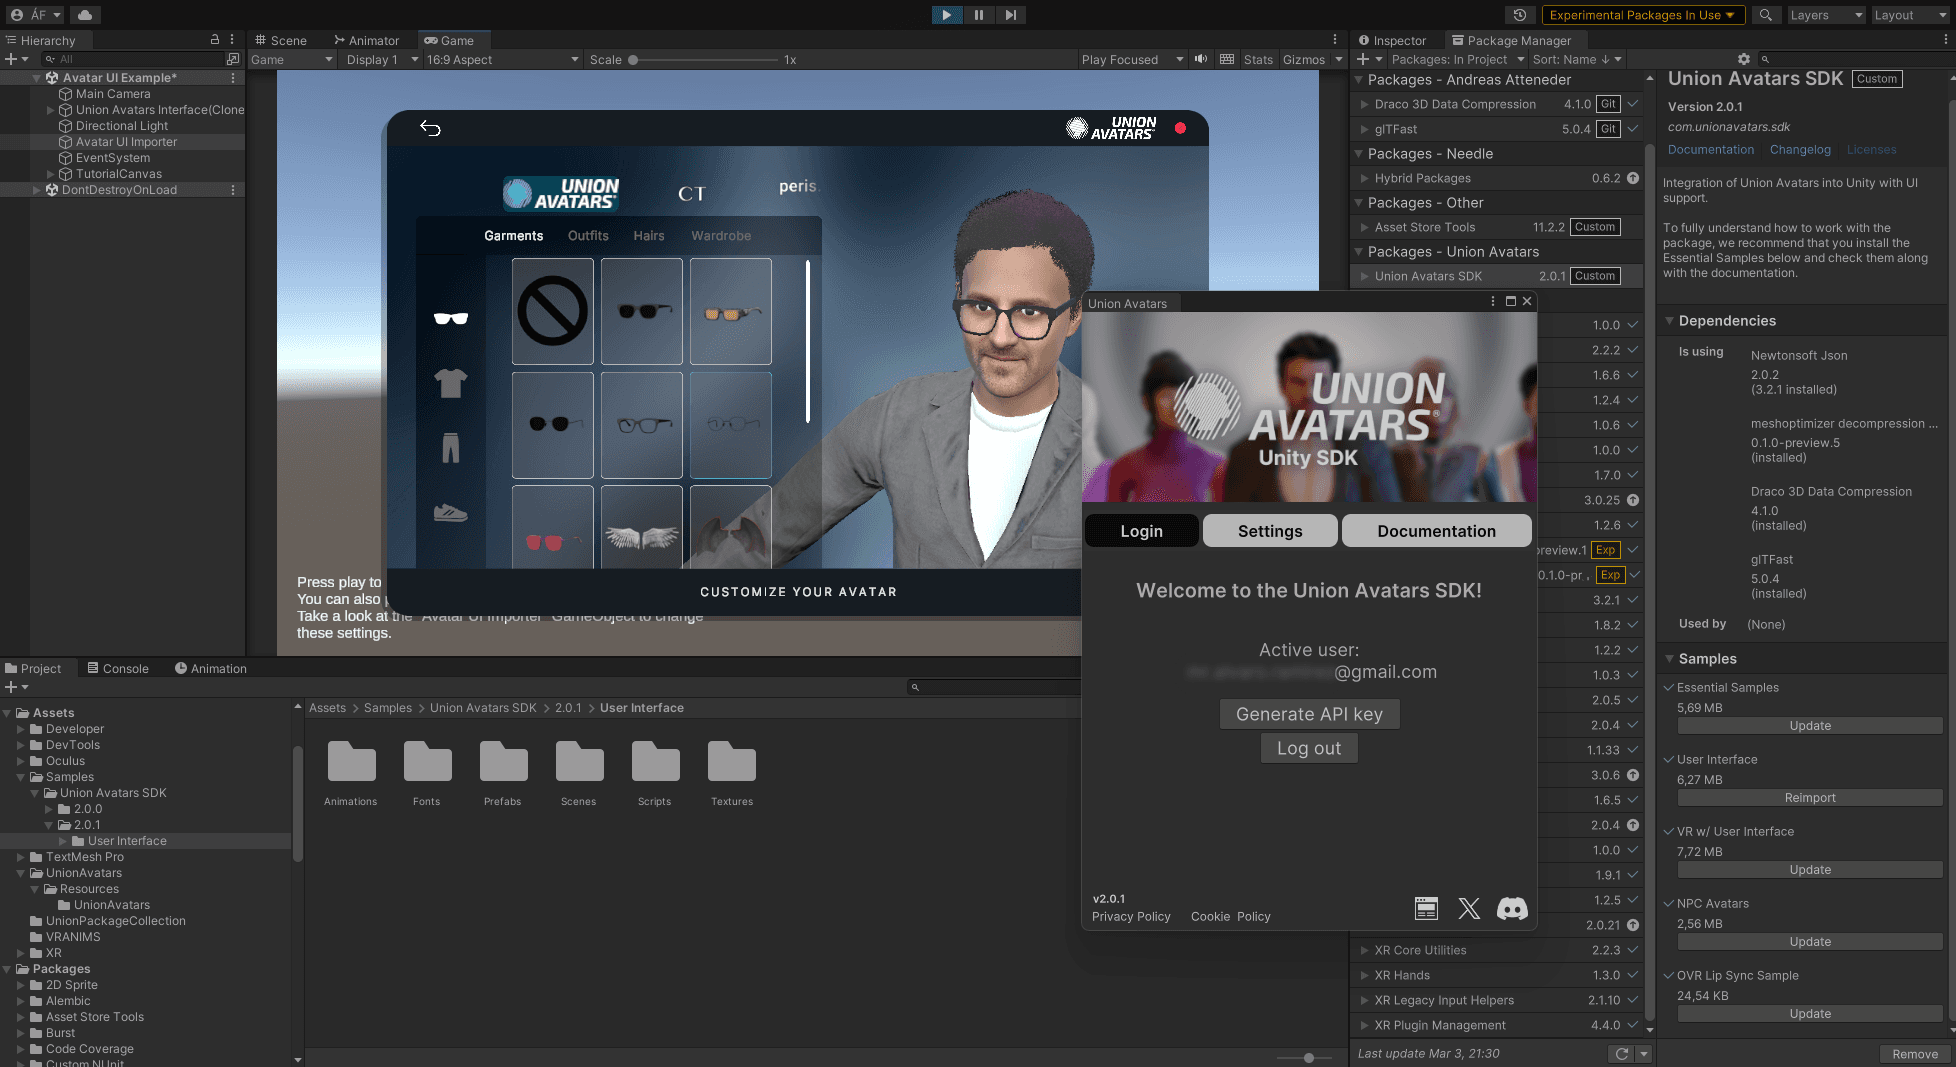Switch to the Inspector tab
Image resolution: width=1956 pixels, height=1067 pixels.
[x=1391, y=40]
